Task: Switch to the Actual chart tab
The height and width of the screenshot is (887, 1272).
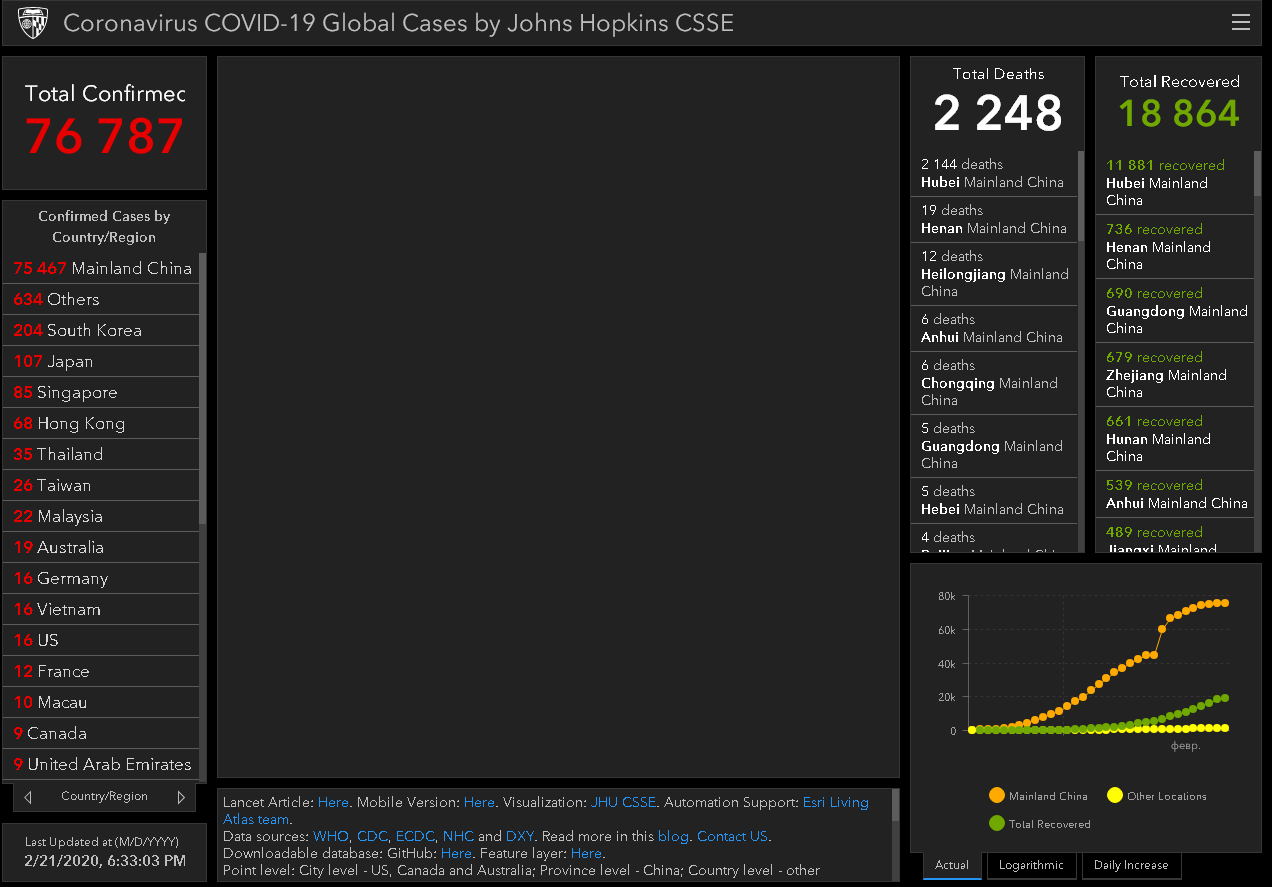Action: 952,865
